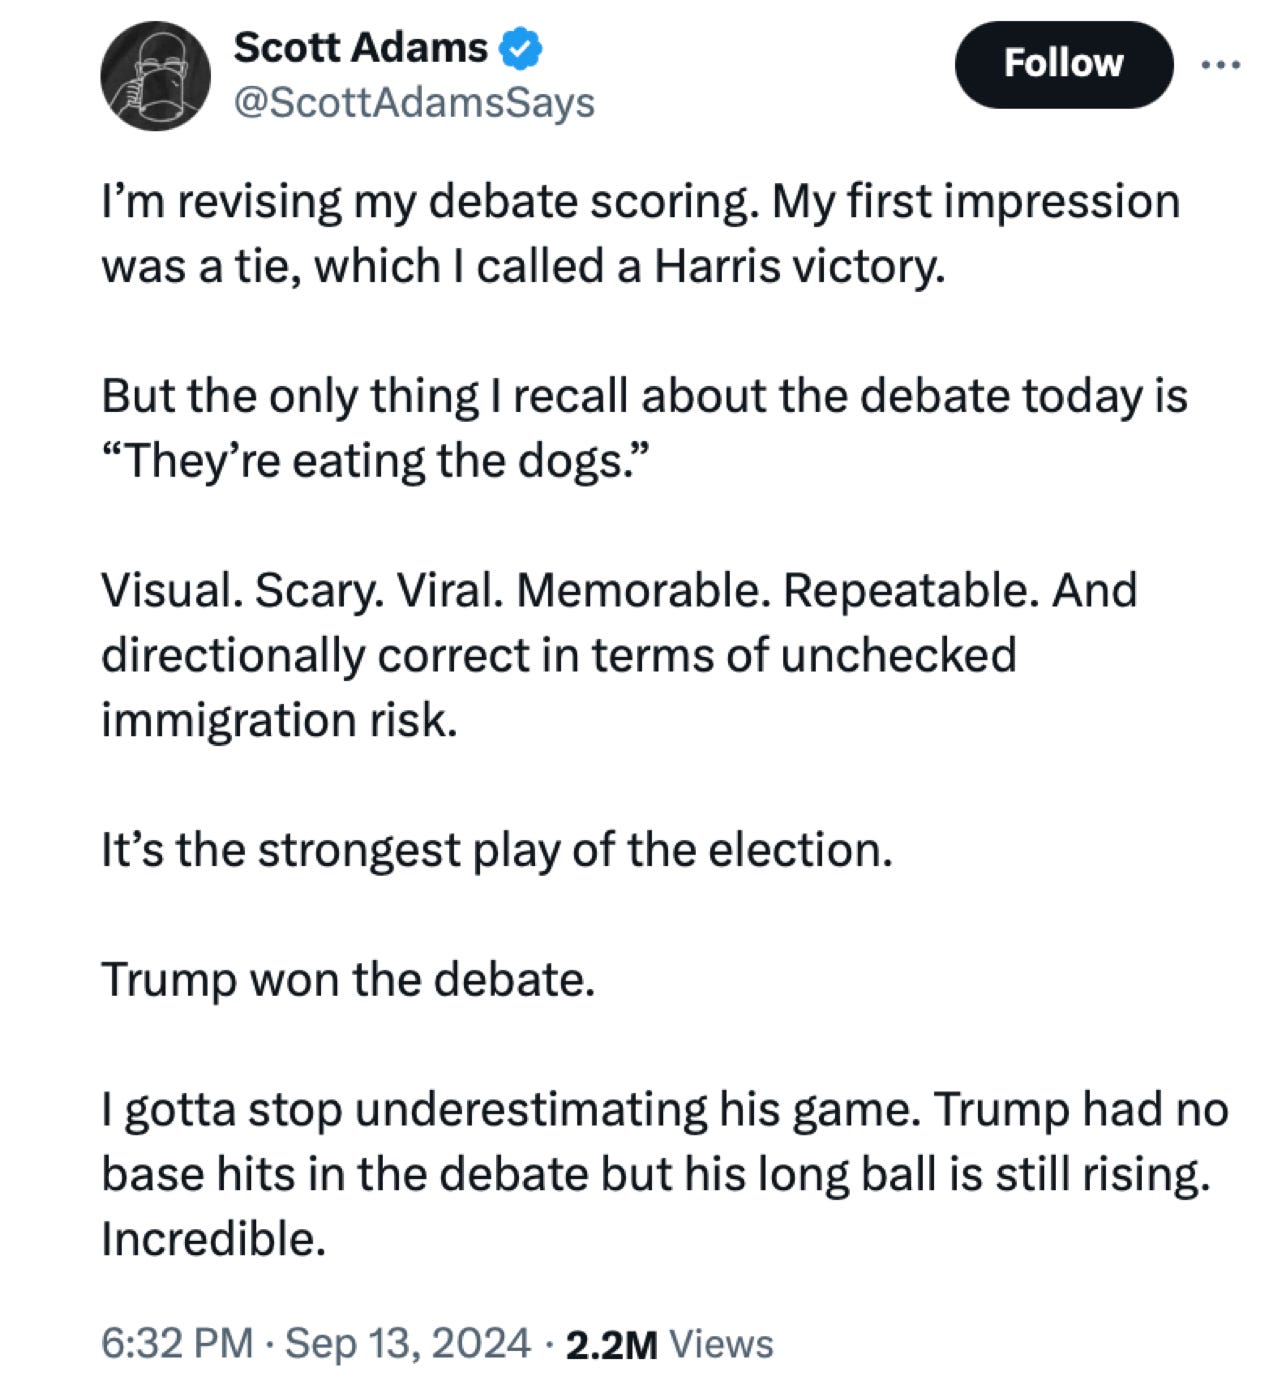Click the word Views after the count
The width and height of the screenshot is (1273, 1385).
coord(721,1345)
